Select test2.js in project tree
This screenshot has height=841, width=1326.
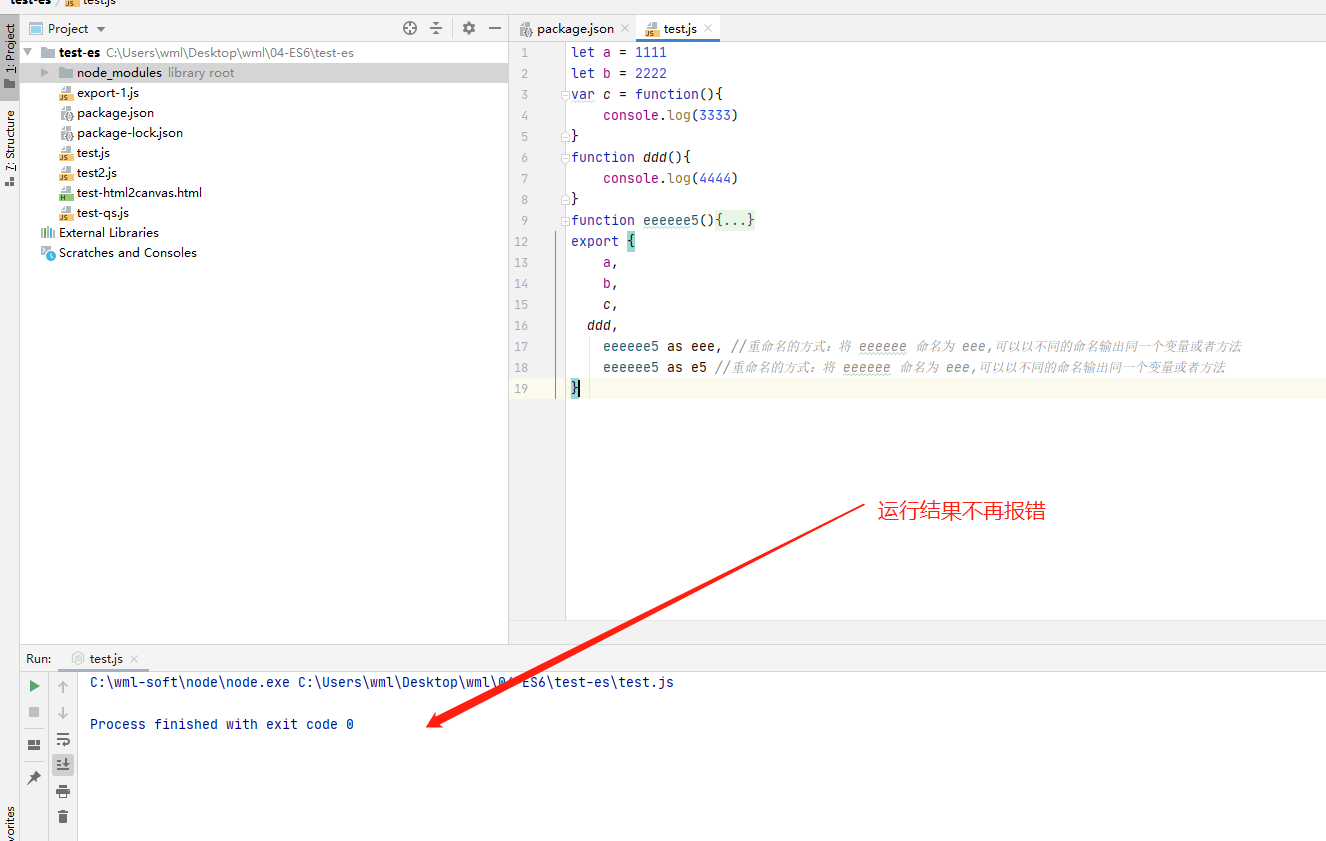[x=97, y=173]
